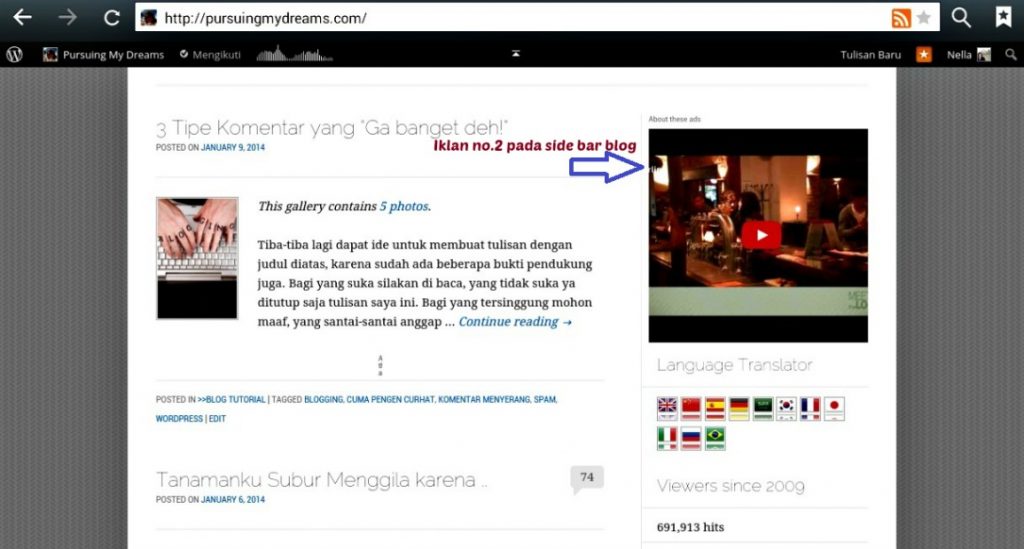This screenshot has width=1024, height=549.
Task: Click the WordPress logo in admin bar
Action: (x=14, y=55)
